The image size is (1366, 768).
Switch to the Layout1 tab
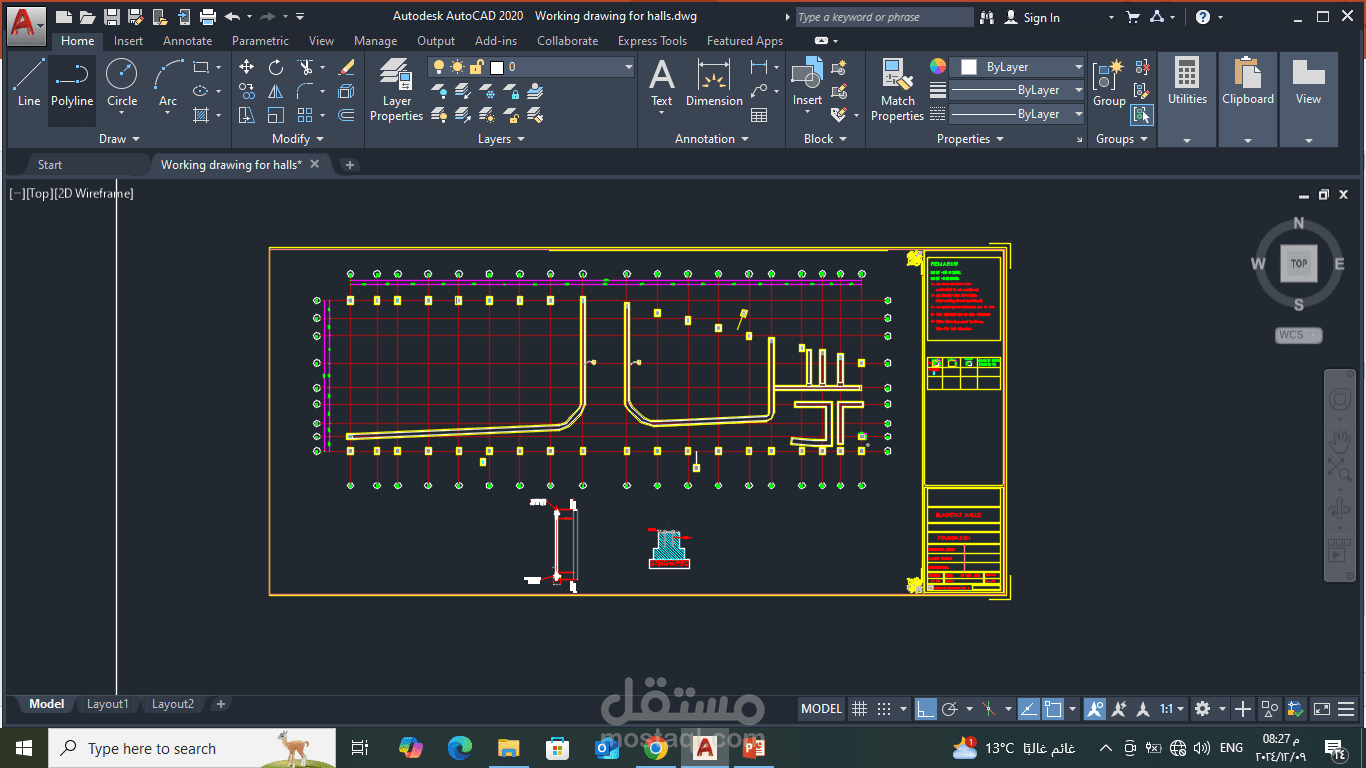(108, 704)
